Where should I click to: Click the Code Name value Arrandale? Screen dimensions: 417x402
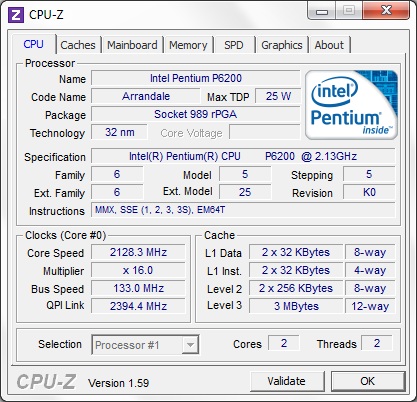tap(146, 96)
